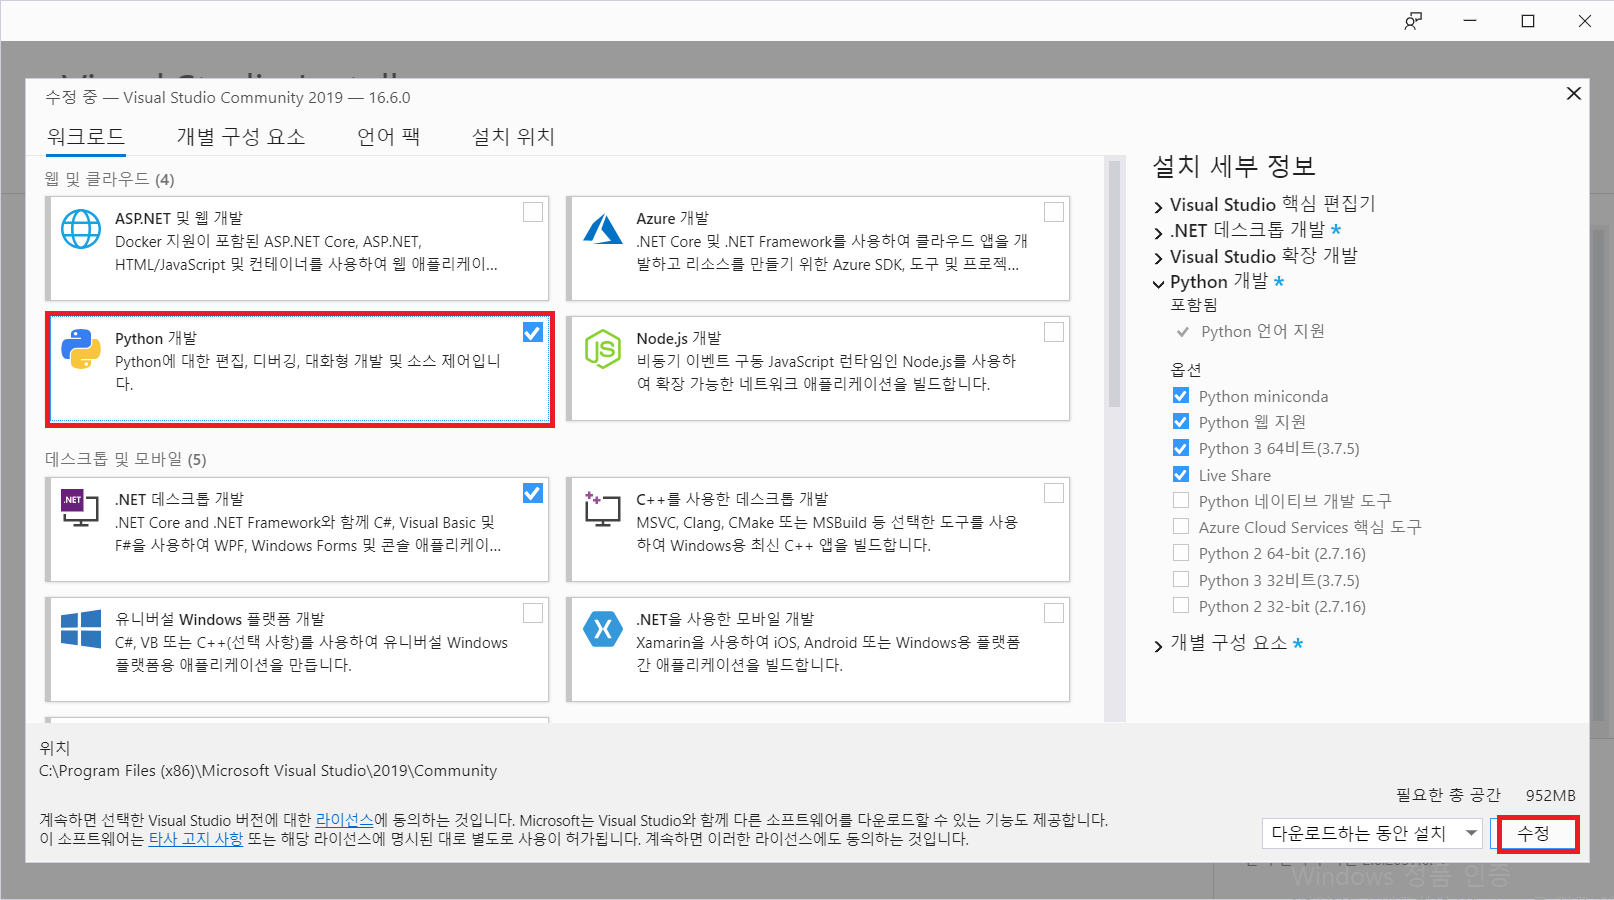
Task: Click the Python 언어 지원 included item
Action: [1262, 331]
